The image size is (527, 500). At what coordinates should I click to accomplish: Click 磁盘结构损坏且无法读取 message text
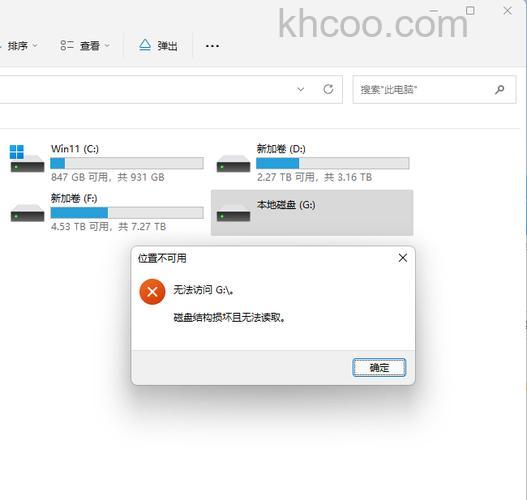[230, 317]
